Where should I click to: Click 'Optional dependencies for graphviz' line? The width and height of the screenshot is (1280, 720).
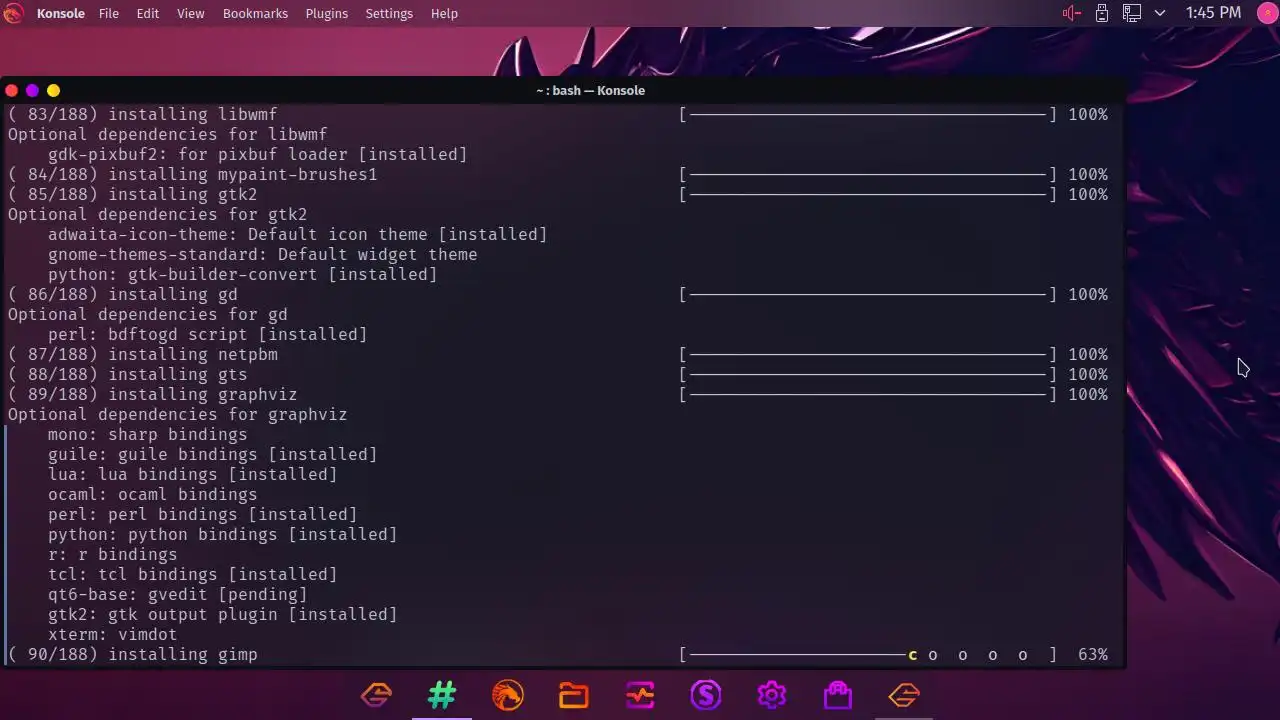pyautogui.click(x=178, y=414)
